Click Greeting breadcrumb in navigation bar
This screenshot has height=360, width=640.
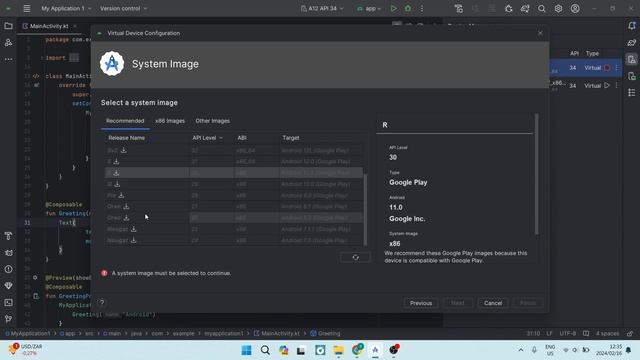tap(325, 333)
